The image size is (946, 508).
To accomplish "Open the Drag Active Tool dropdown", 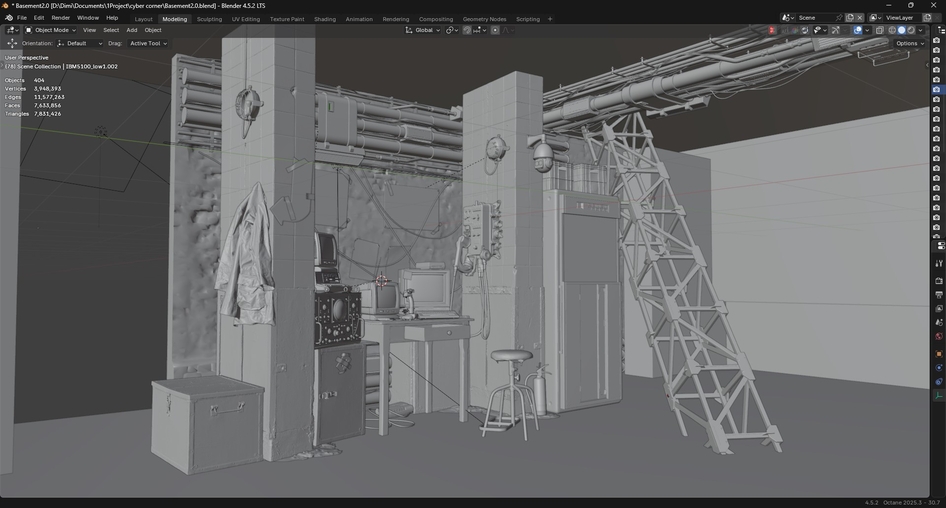I will click(x=148, y=43).
